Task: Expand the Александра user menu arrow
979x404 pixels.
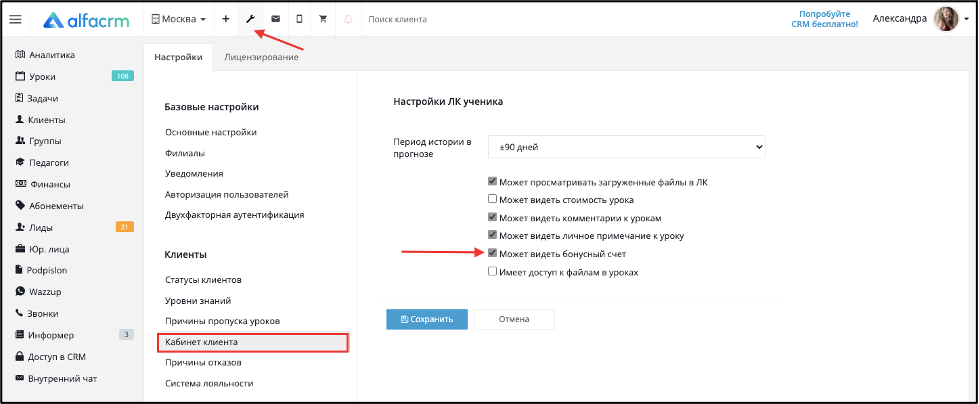Action: coord(965,20)
